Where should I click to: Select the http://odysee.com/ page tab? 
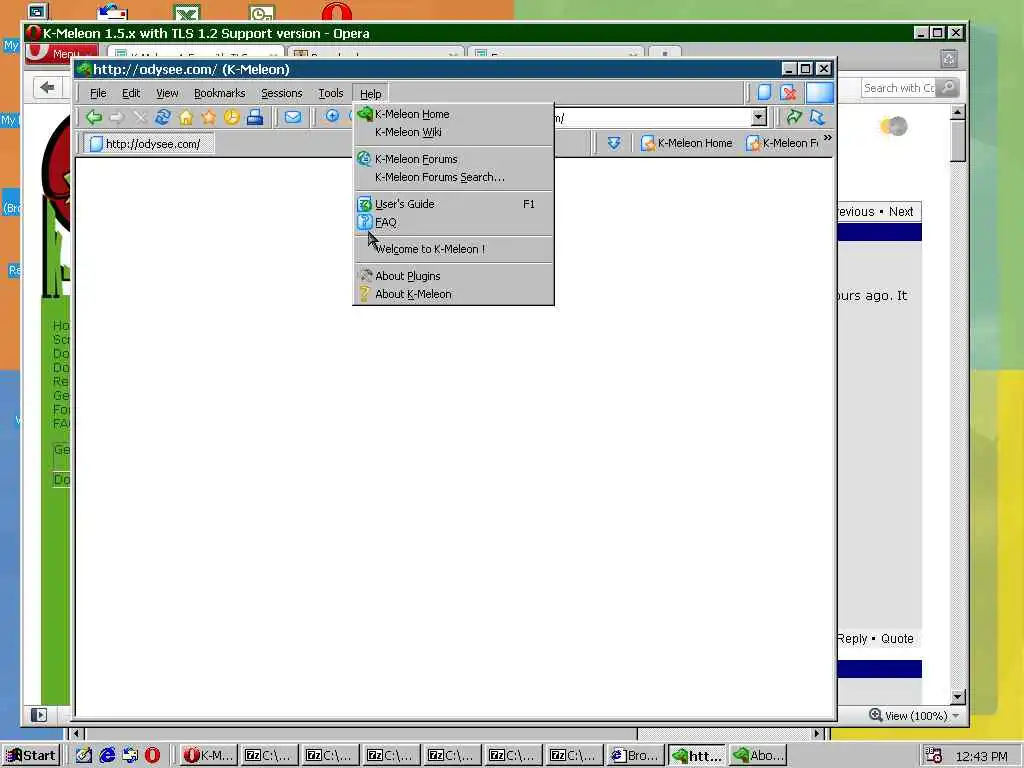pos(147,144)
